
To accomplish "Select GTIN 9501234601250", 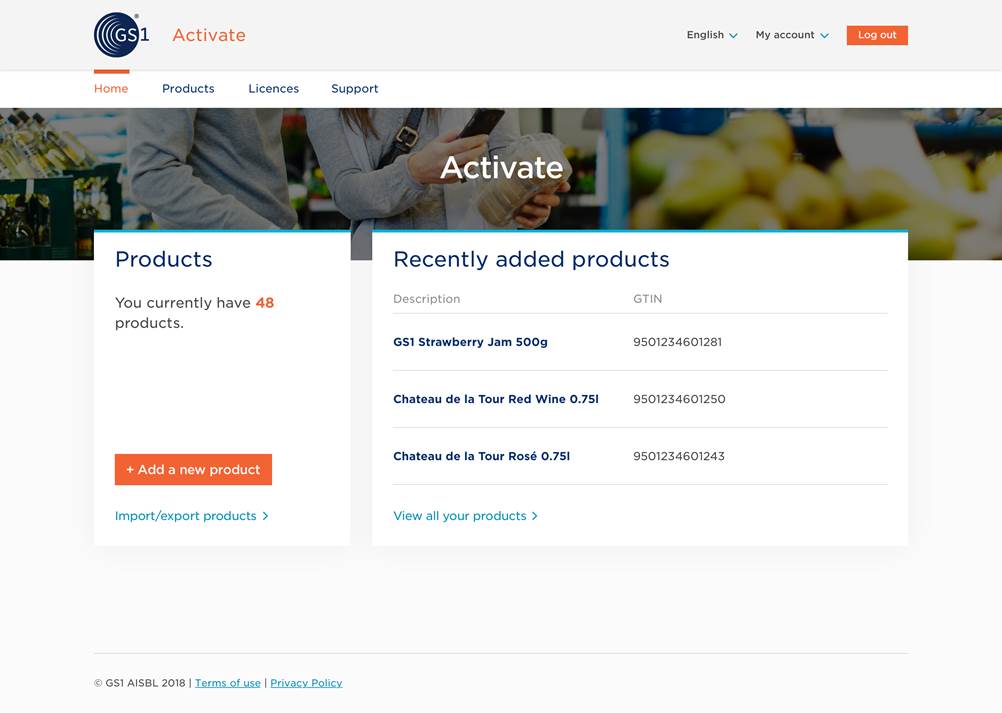I will [x=679, y=399].
